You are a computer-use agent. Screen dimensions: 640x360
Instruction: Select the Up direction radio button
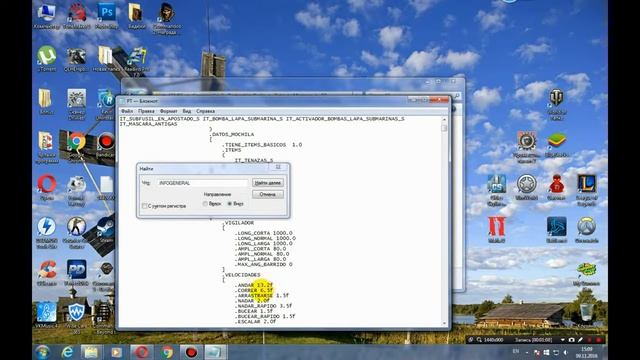tap(205, 203)
